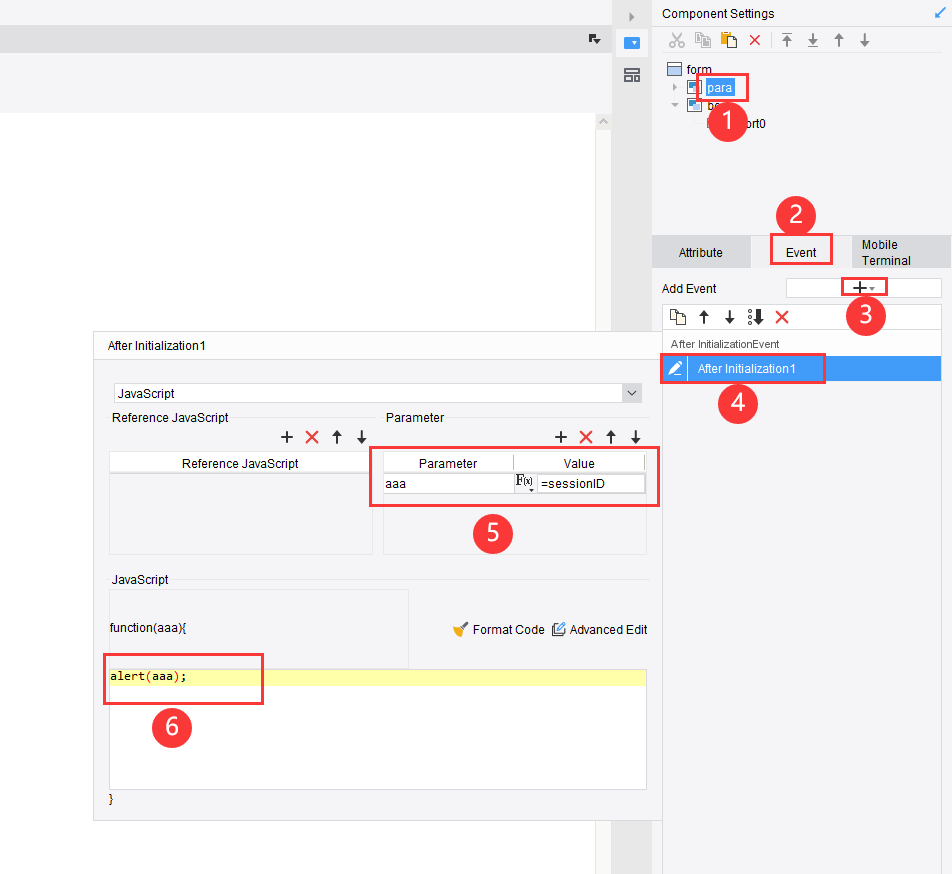
Task: Open the JavaScript event type dropdown
Action: pyautogui.click(x=631, y=393)
